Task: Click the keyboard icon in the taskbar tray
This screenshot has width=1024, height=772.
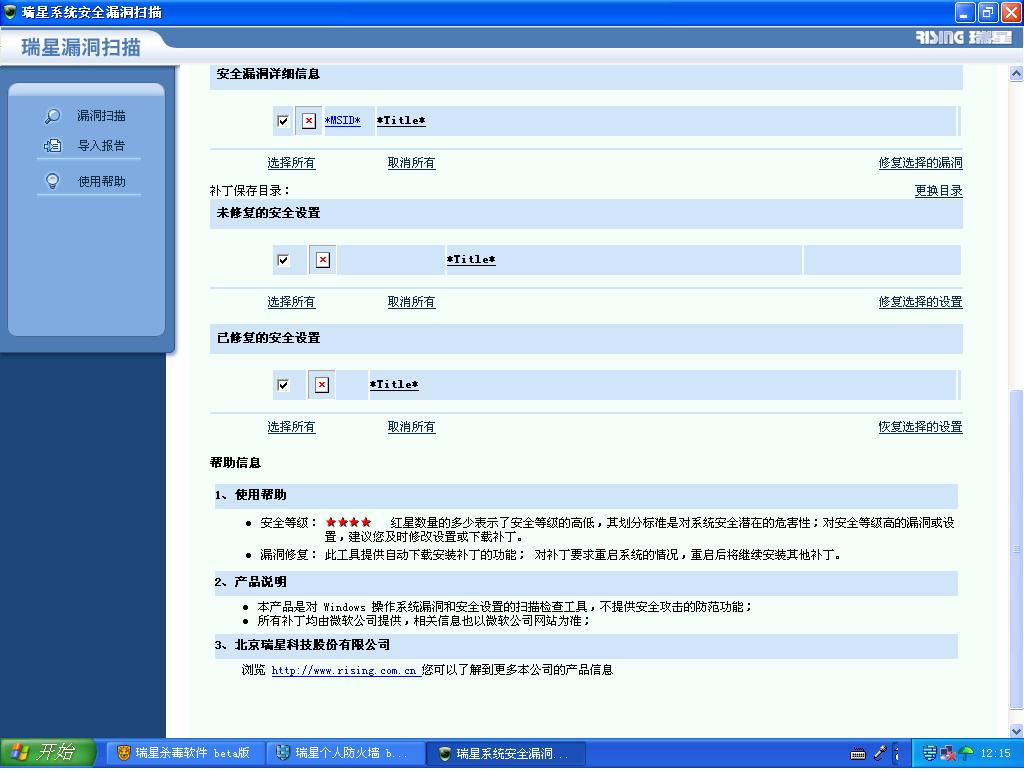Action: 858,754
